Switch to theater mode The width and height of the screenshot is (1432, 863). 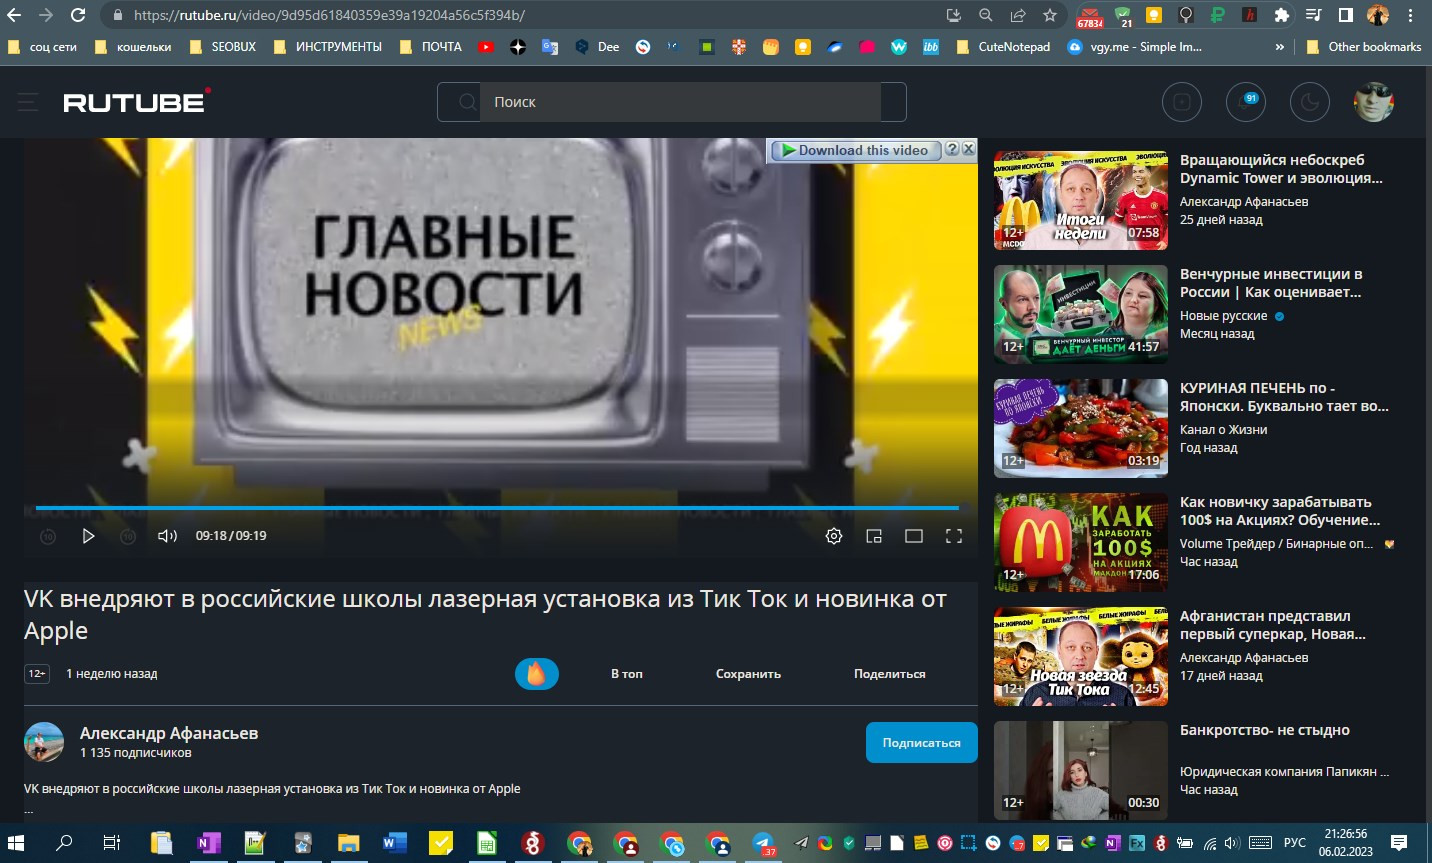pos(914,536)
